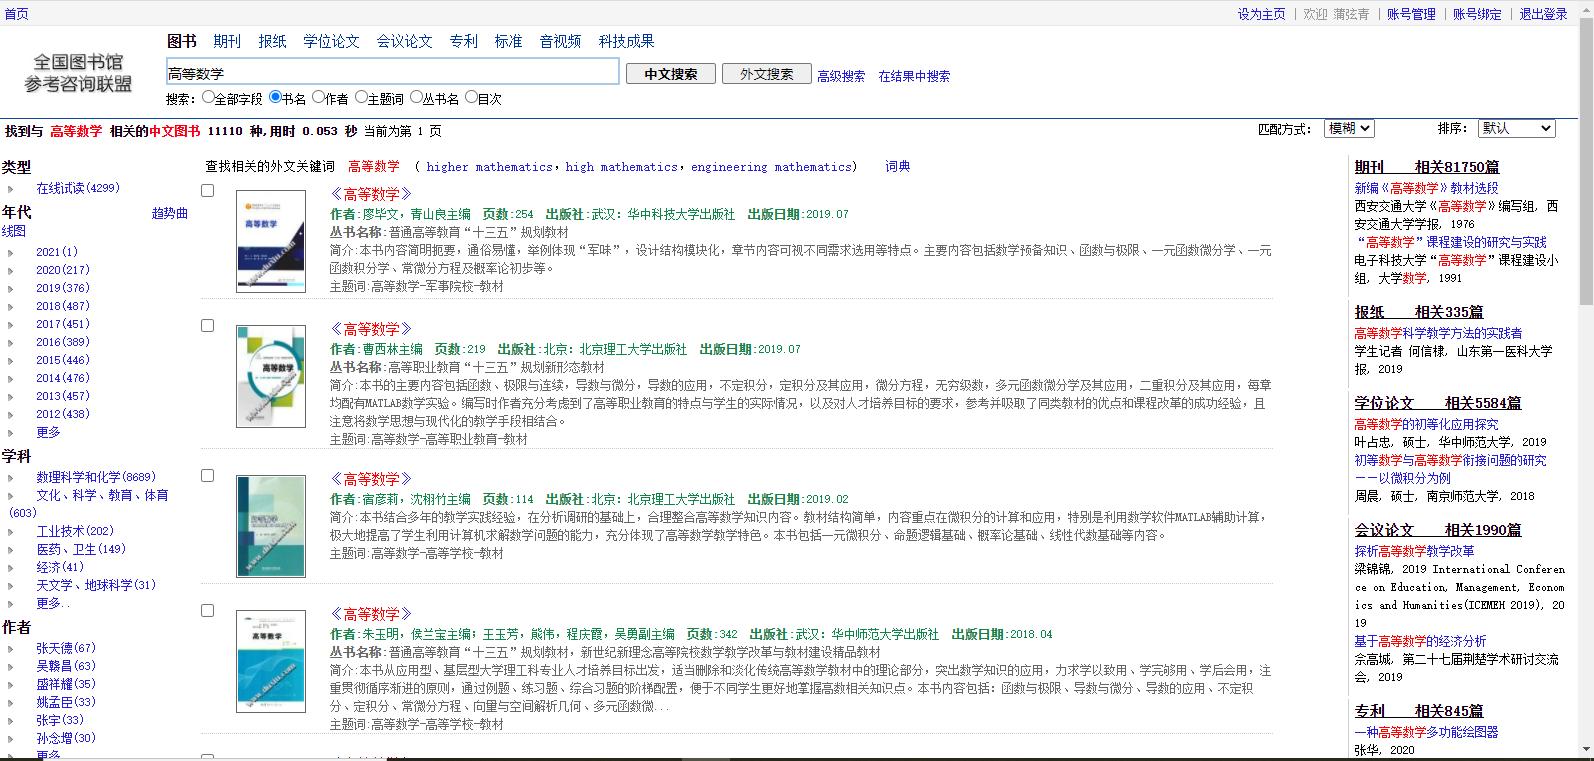Open 在结果中搜索 link
Screen dimensions: 1594x761
pyautogui.click(x=914, y=76)
